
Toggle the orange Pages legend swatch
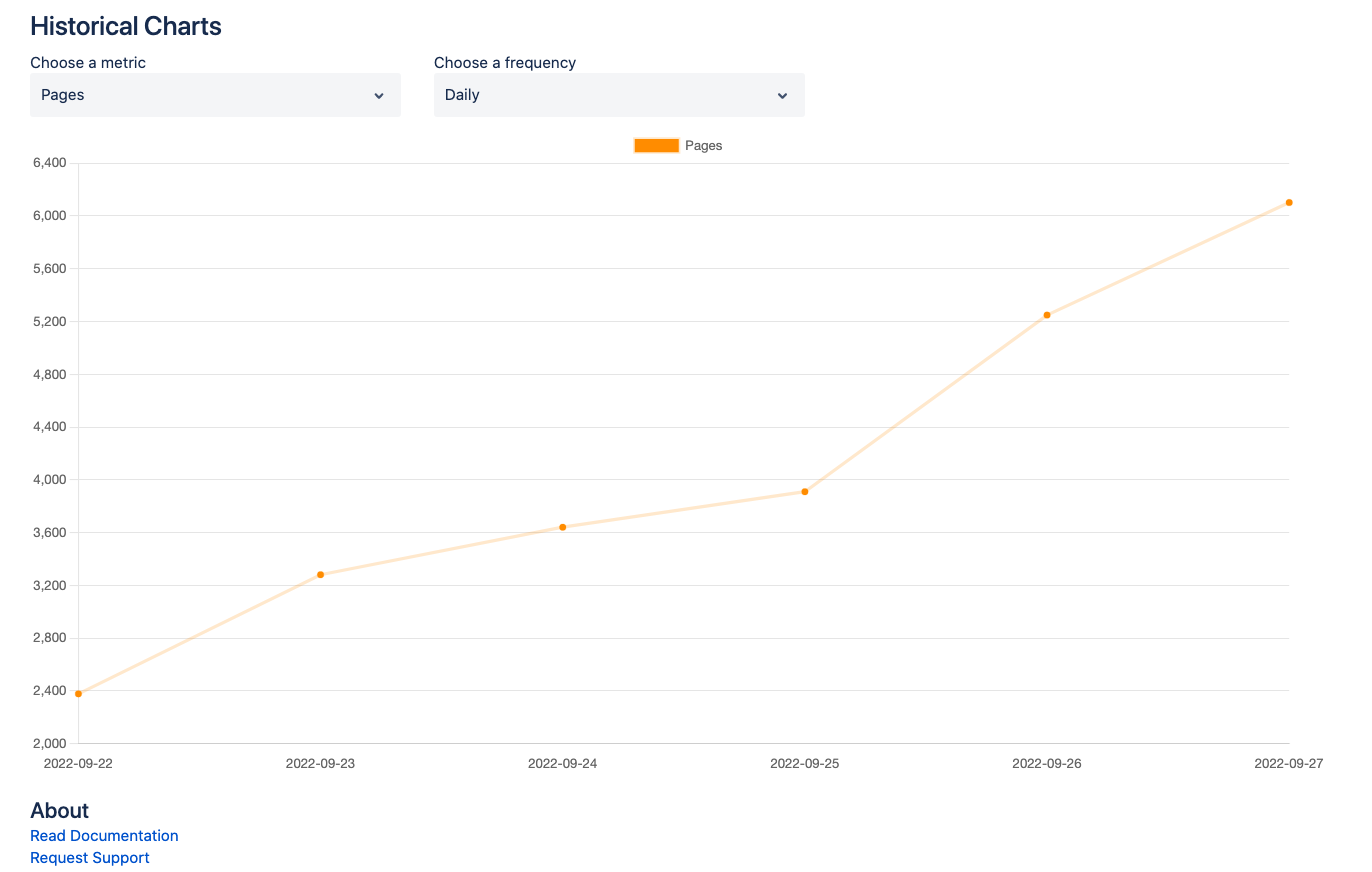coord(656,146)
